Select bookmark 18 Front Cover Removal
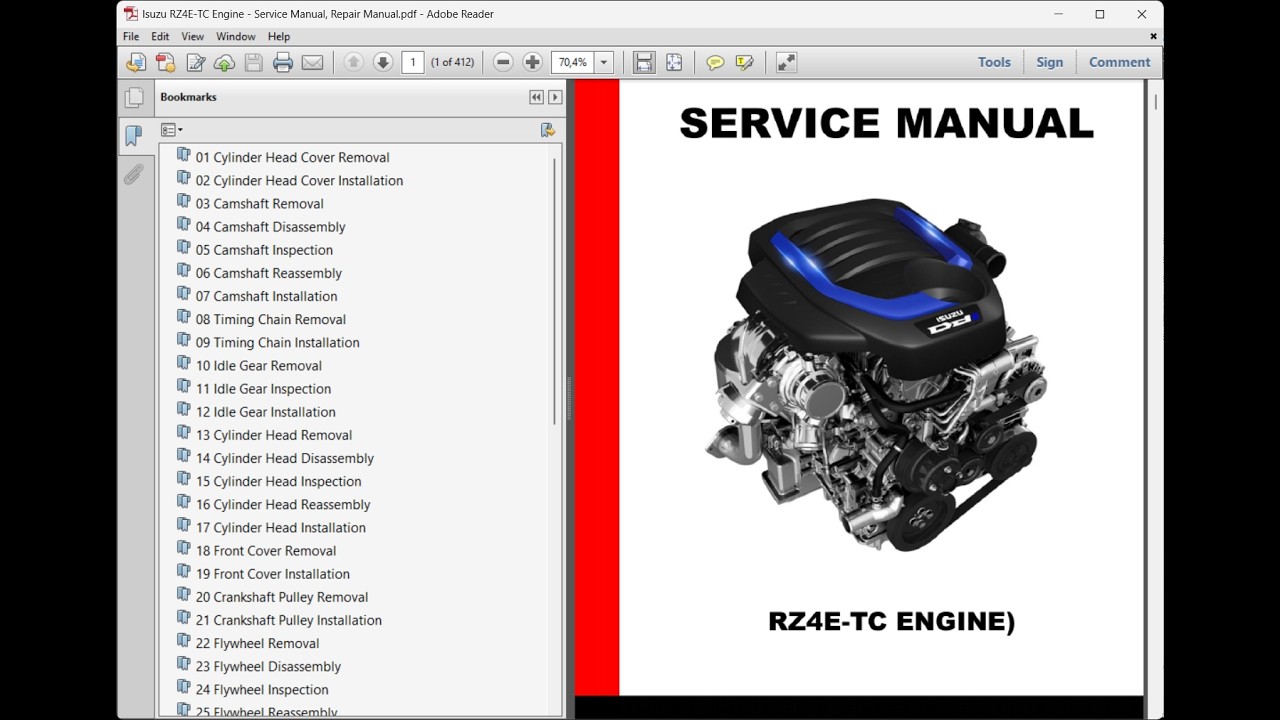 tap(265, 551)
